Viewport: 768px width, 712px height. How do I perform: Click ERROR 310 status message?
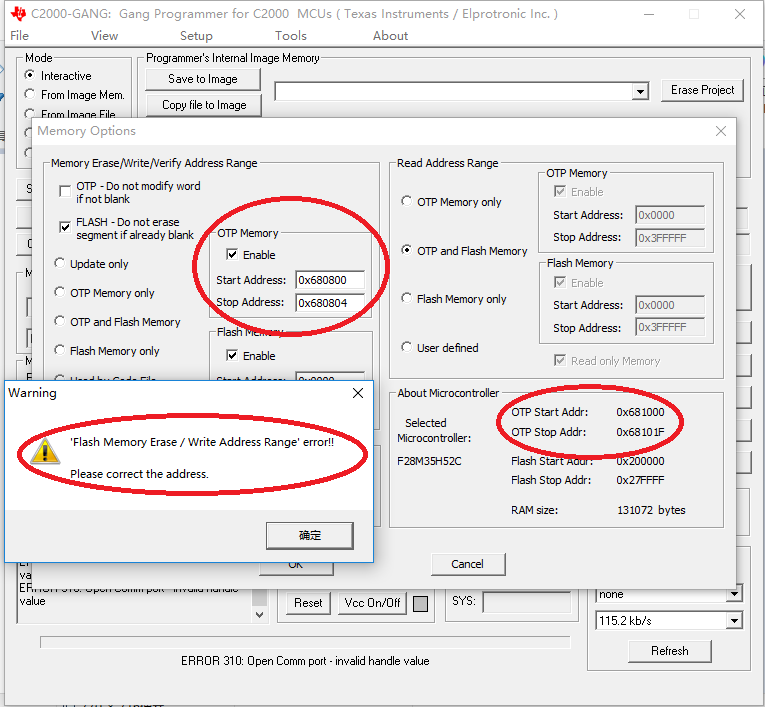pyautogui.click(x=305, y=662)
